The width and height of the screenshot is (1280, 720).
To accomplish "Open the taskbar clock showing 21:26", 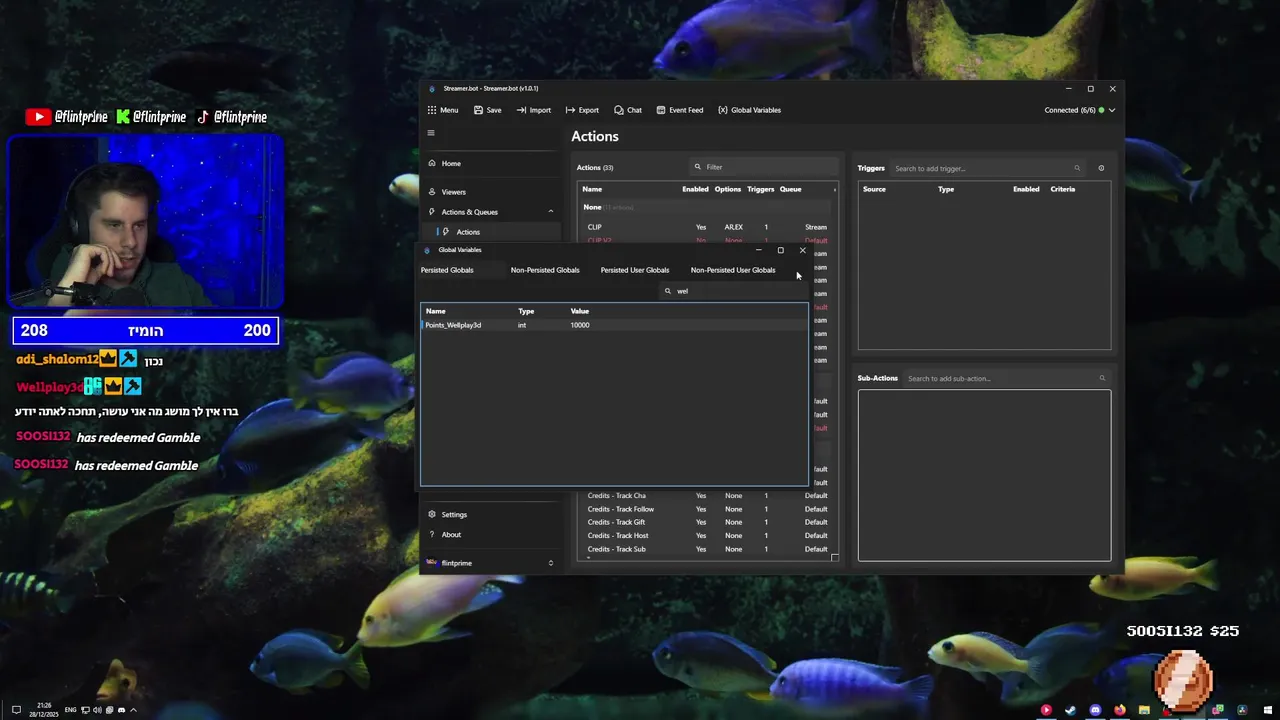I will [46, 710].
